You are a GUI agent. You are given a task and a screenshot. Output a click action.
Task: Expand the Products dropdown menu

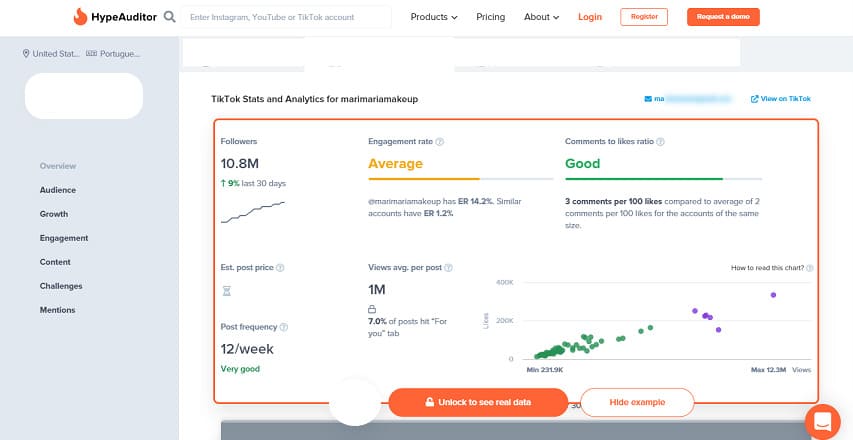434,17
